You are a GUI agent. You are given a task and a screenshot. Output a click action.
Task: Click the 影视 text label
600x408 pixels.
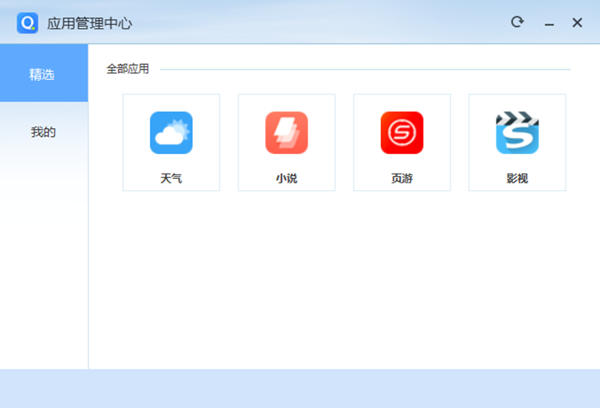point(517,179)
